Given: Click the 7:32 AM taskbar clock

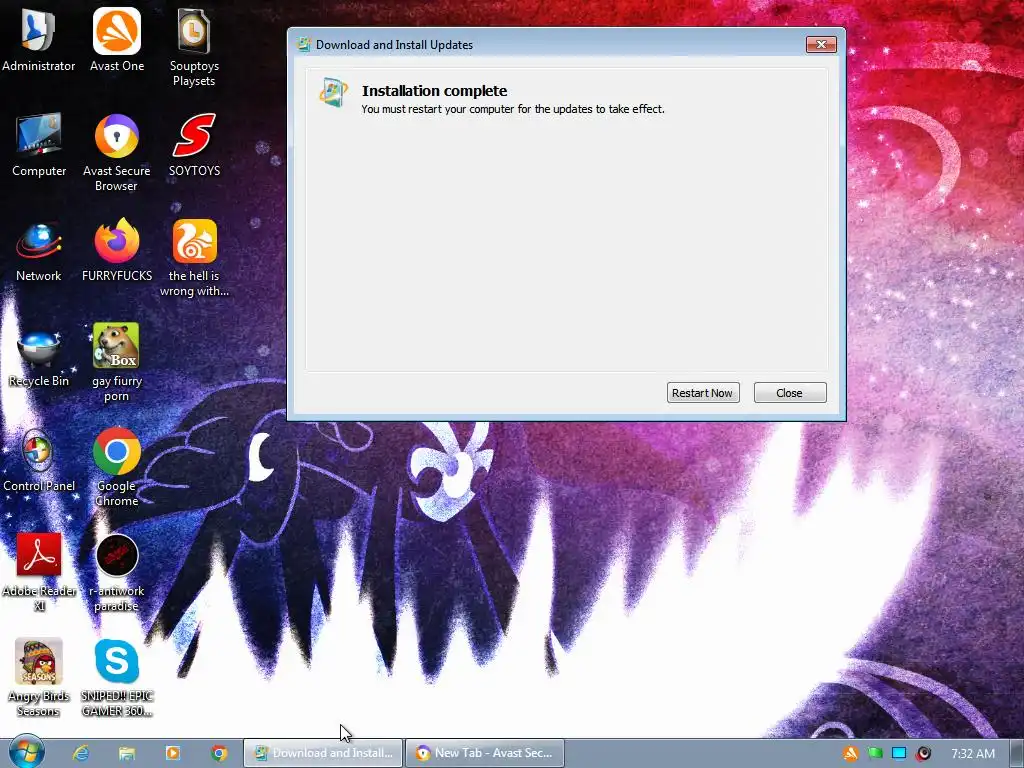Looking at the screenshot, I should (x=972, y=754).
